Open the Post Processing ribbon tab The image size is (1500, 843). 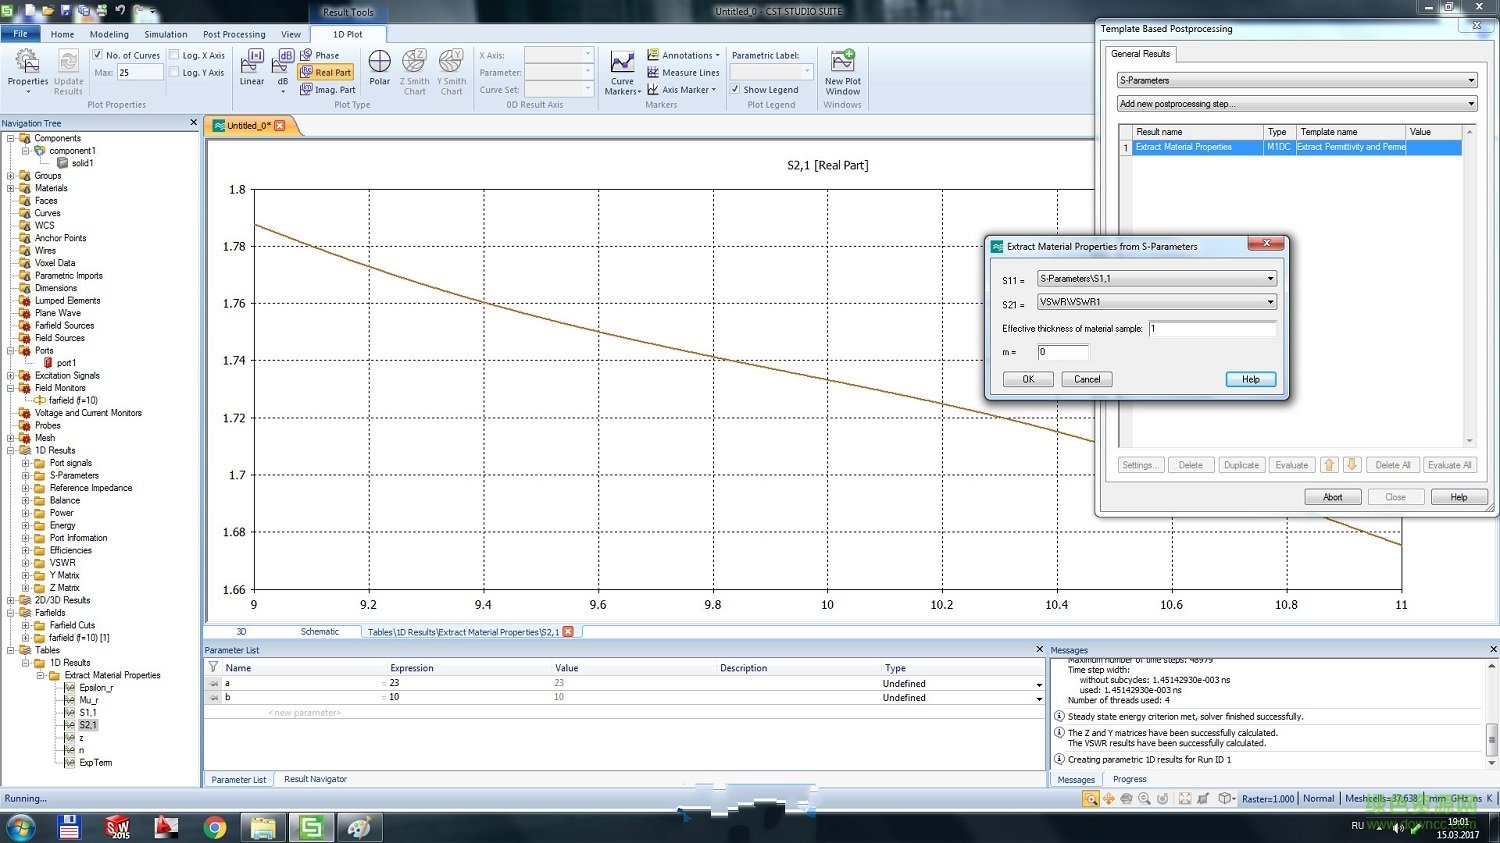(x=234, y=34)
